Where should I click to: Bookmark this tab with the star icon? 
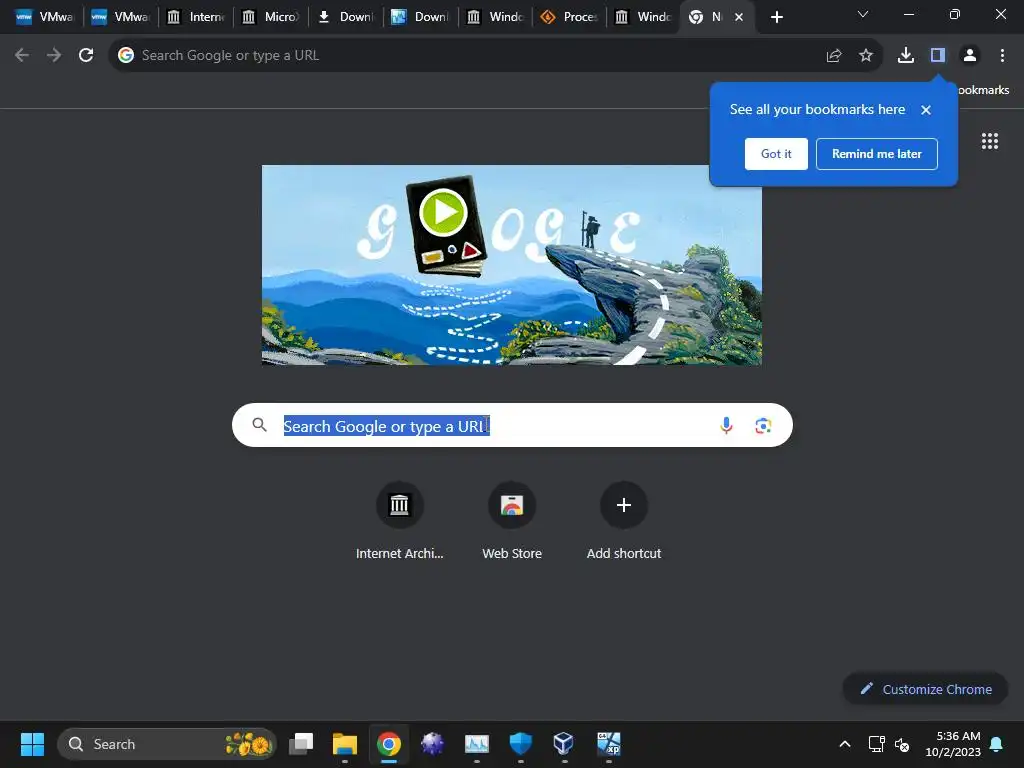(x=866, y=56)
